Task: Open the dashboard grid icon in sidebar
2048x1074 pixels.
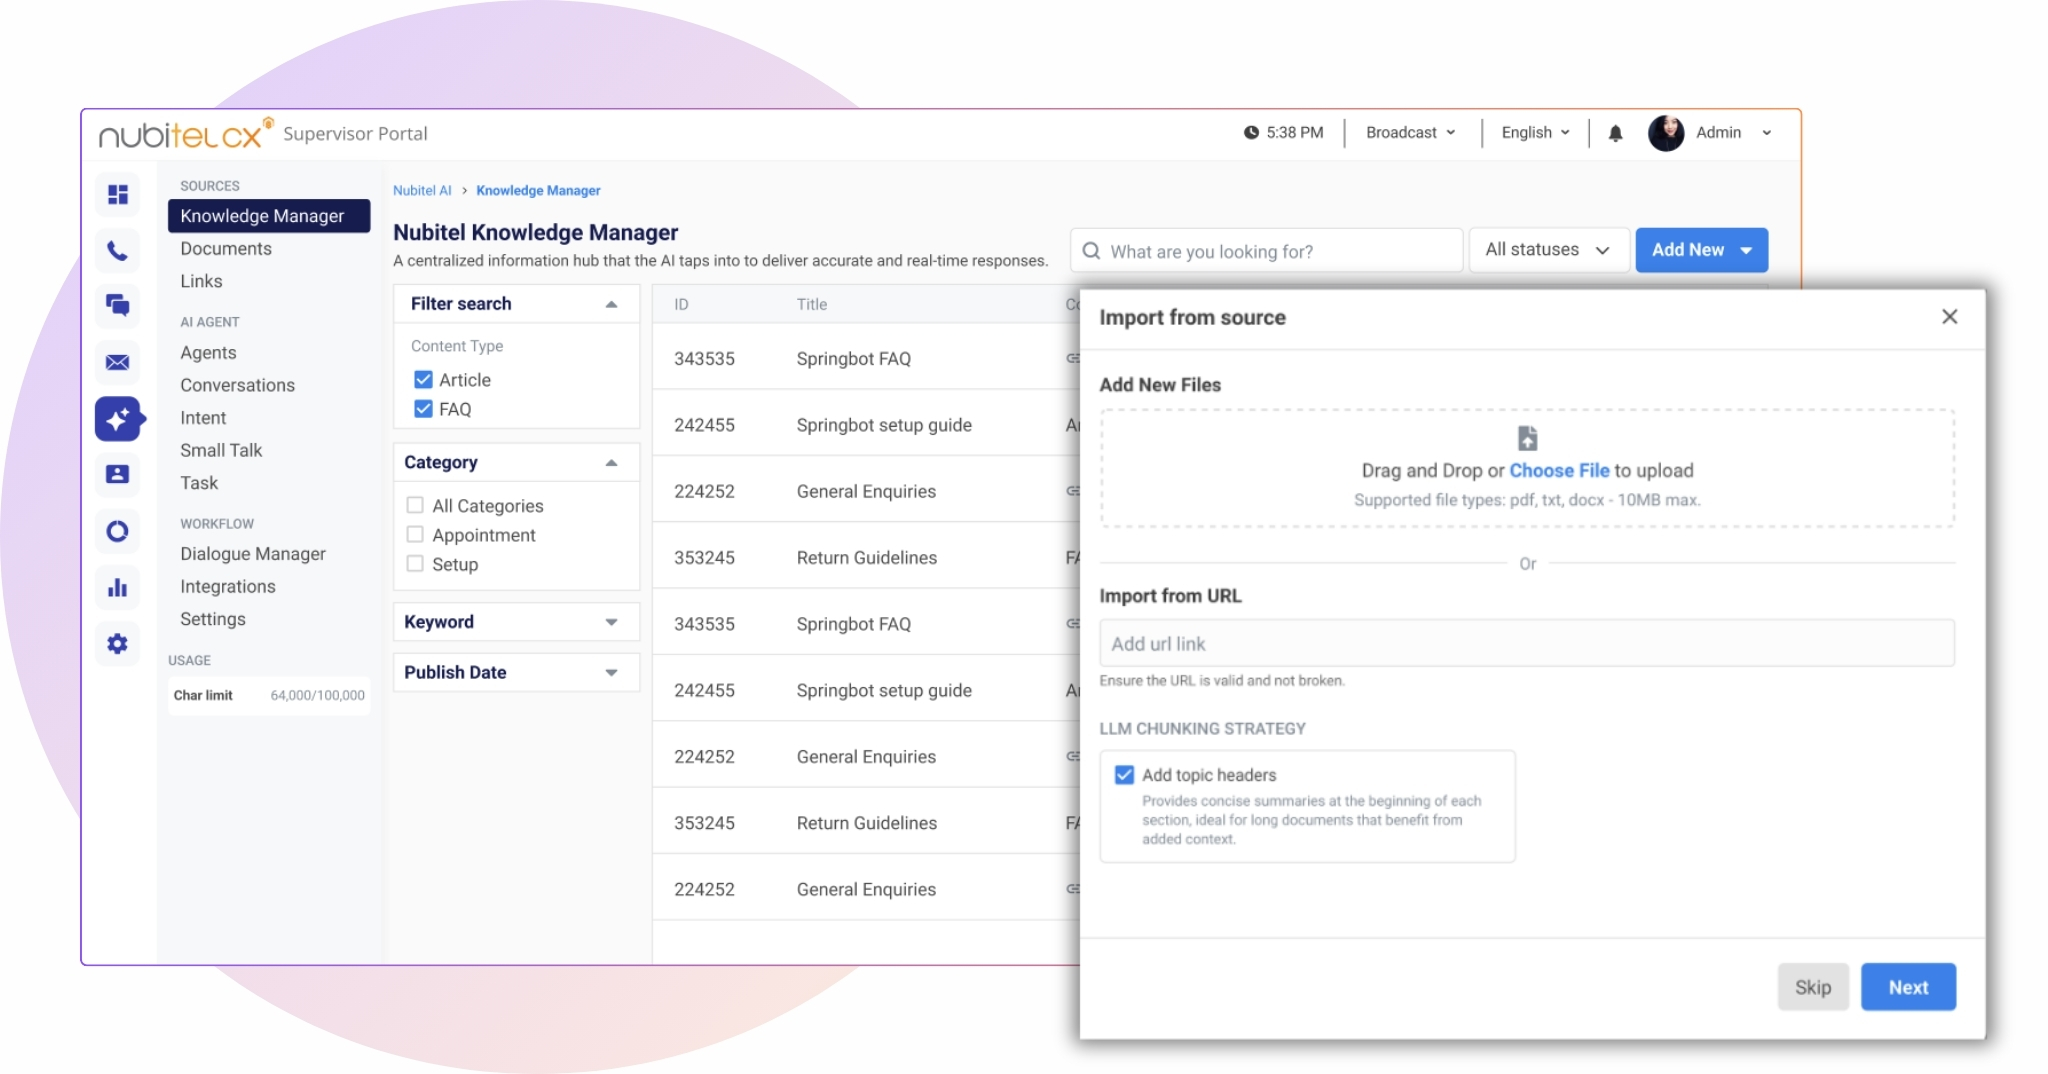Action: pyautogui.click(x=118, y=194)
